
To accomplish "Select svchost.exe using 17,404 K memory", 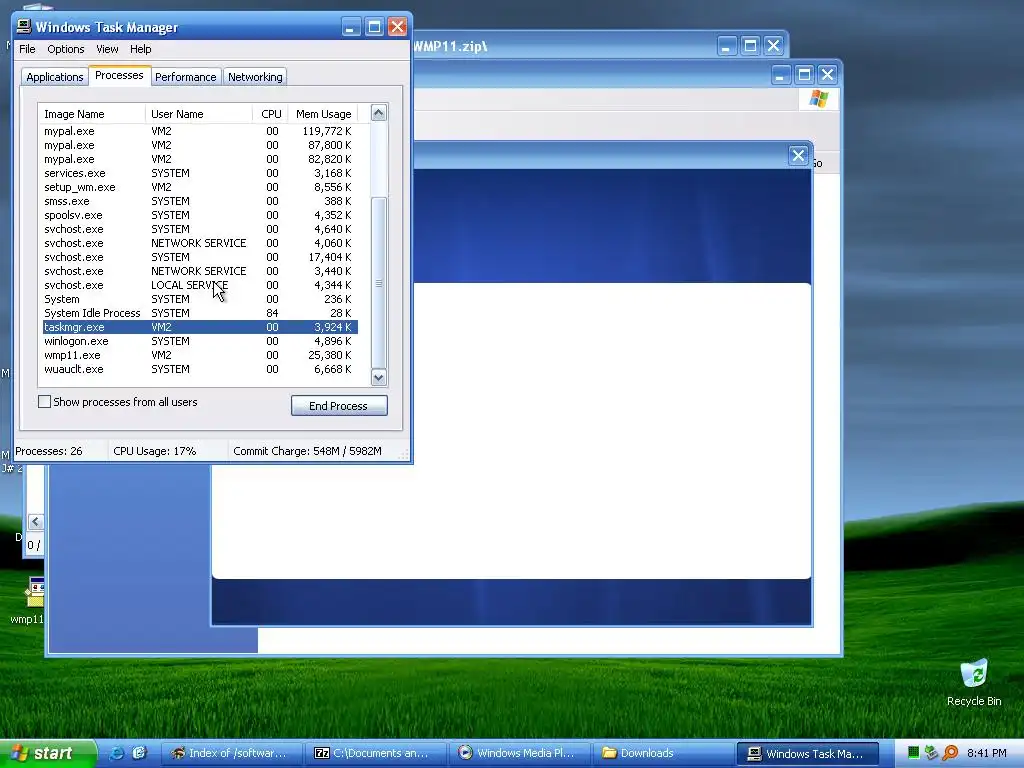I will 200,257.
